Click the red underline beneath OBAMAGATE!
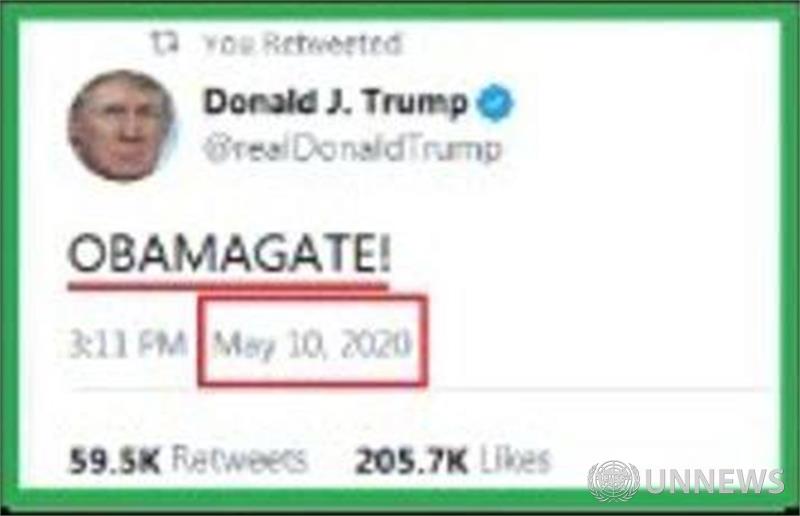 pyautogui.click(x=228, y=285)
